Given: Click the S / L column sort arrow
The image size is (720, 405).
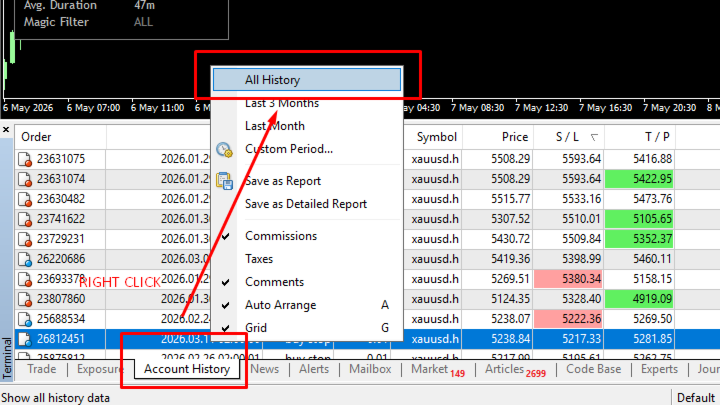Looking at the screenshot, I should (594, 137).
